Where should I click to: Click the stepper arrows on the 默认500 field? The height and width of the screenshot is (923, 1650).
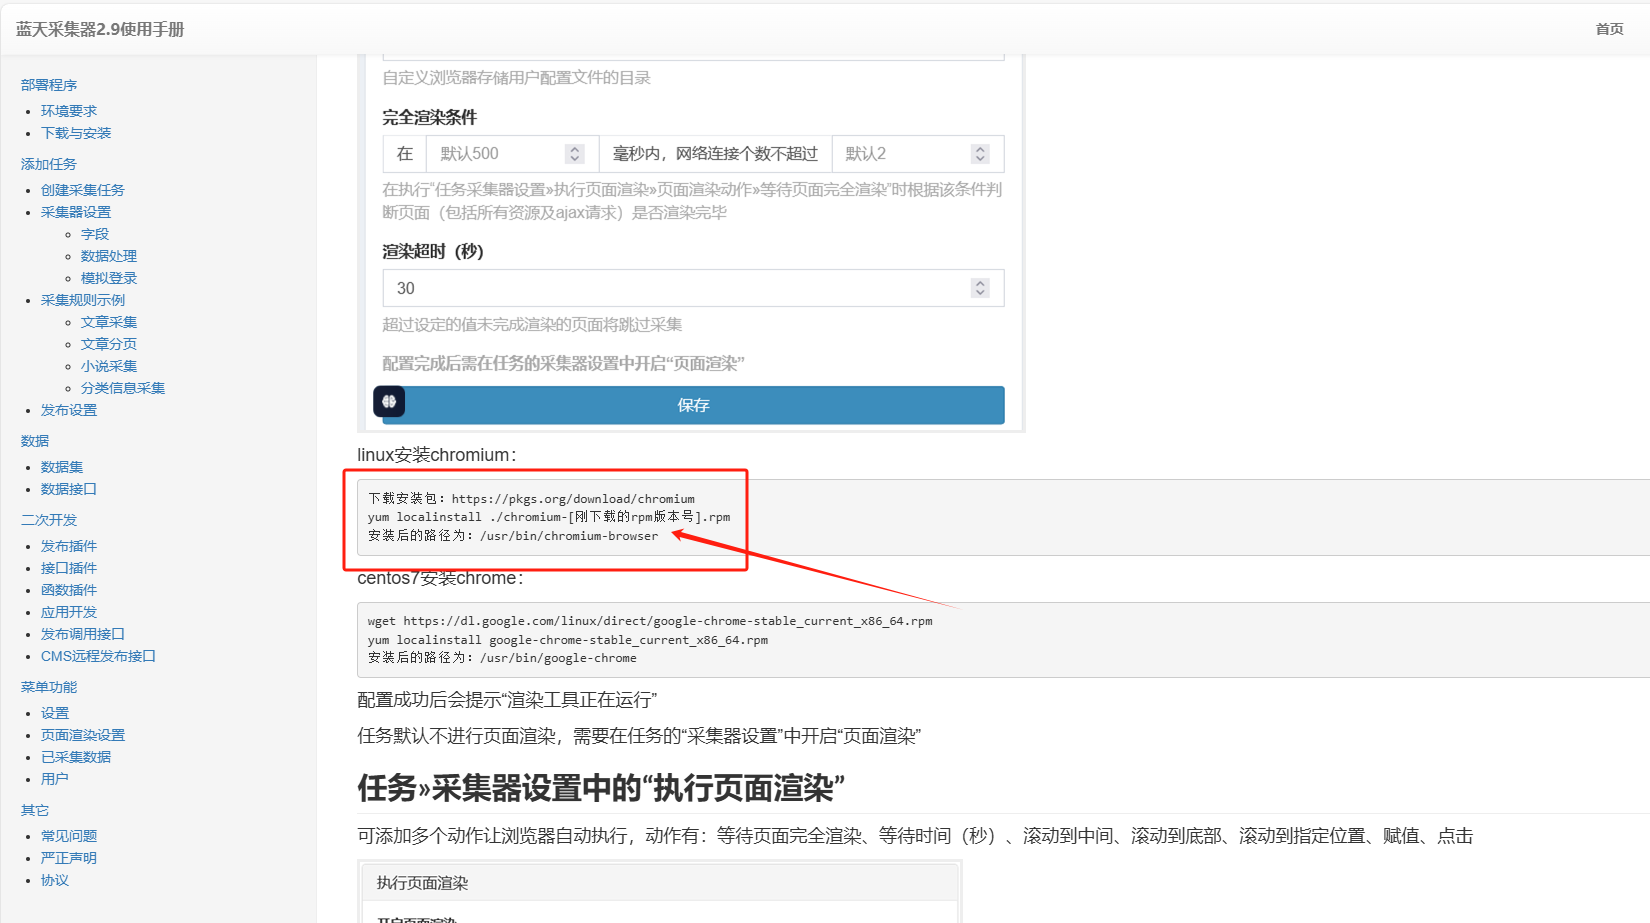point(574,154)
